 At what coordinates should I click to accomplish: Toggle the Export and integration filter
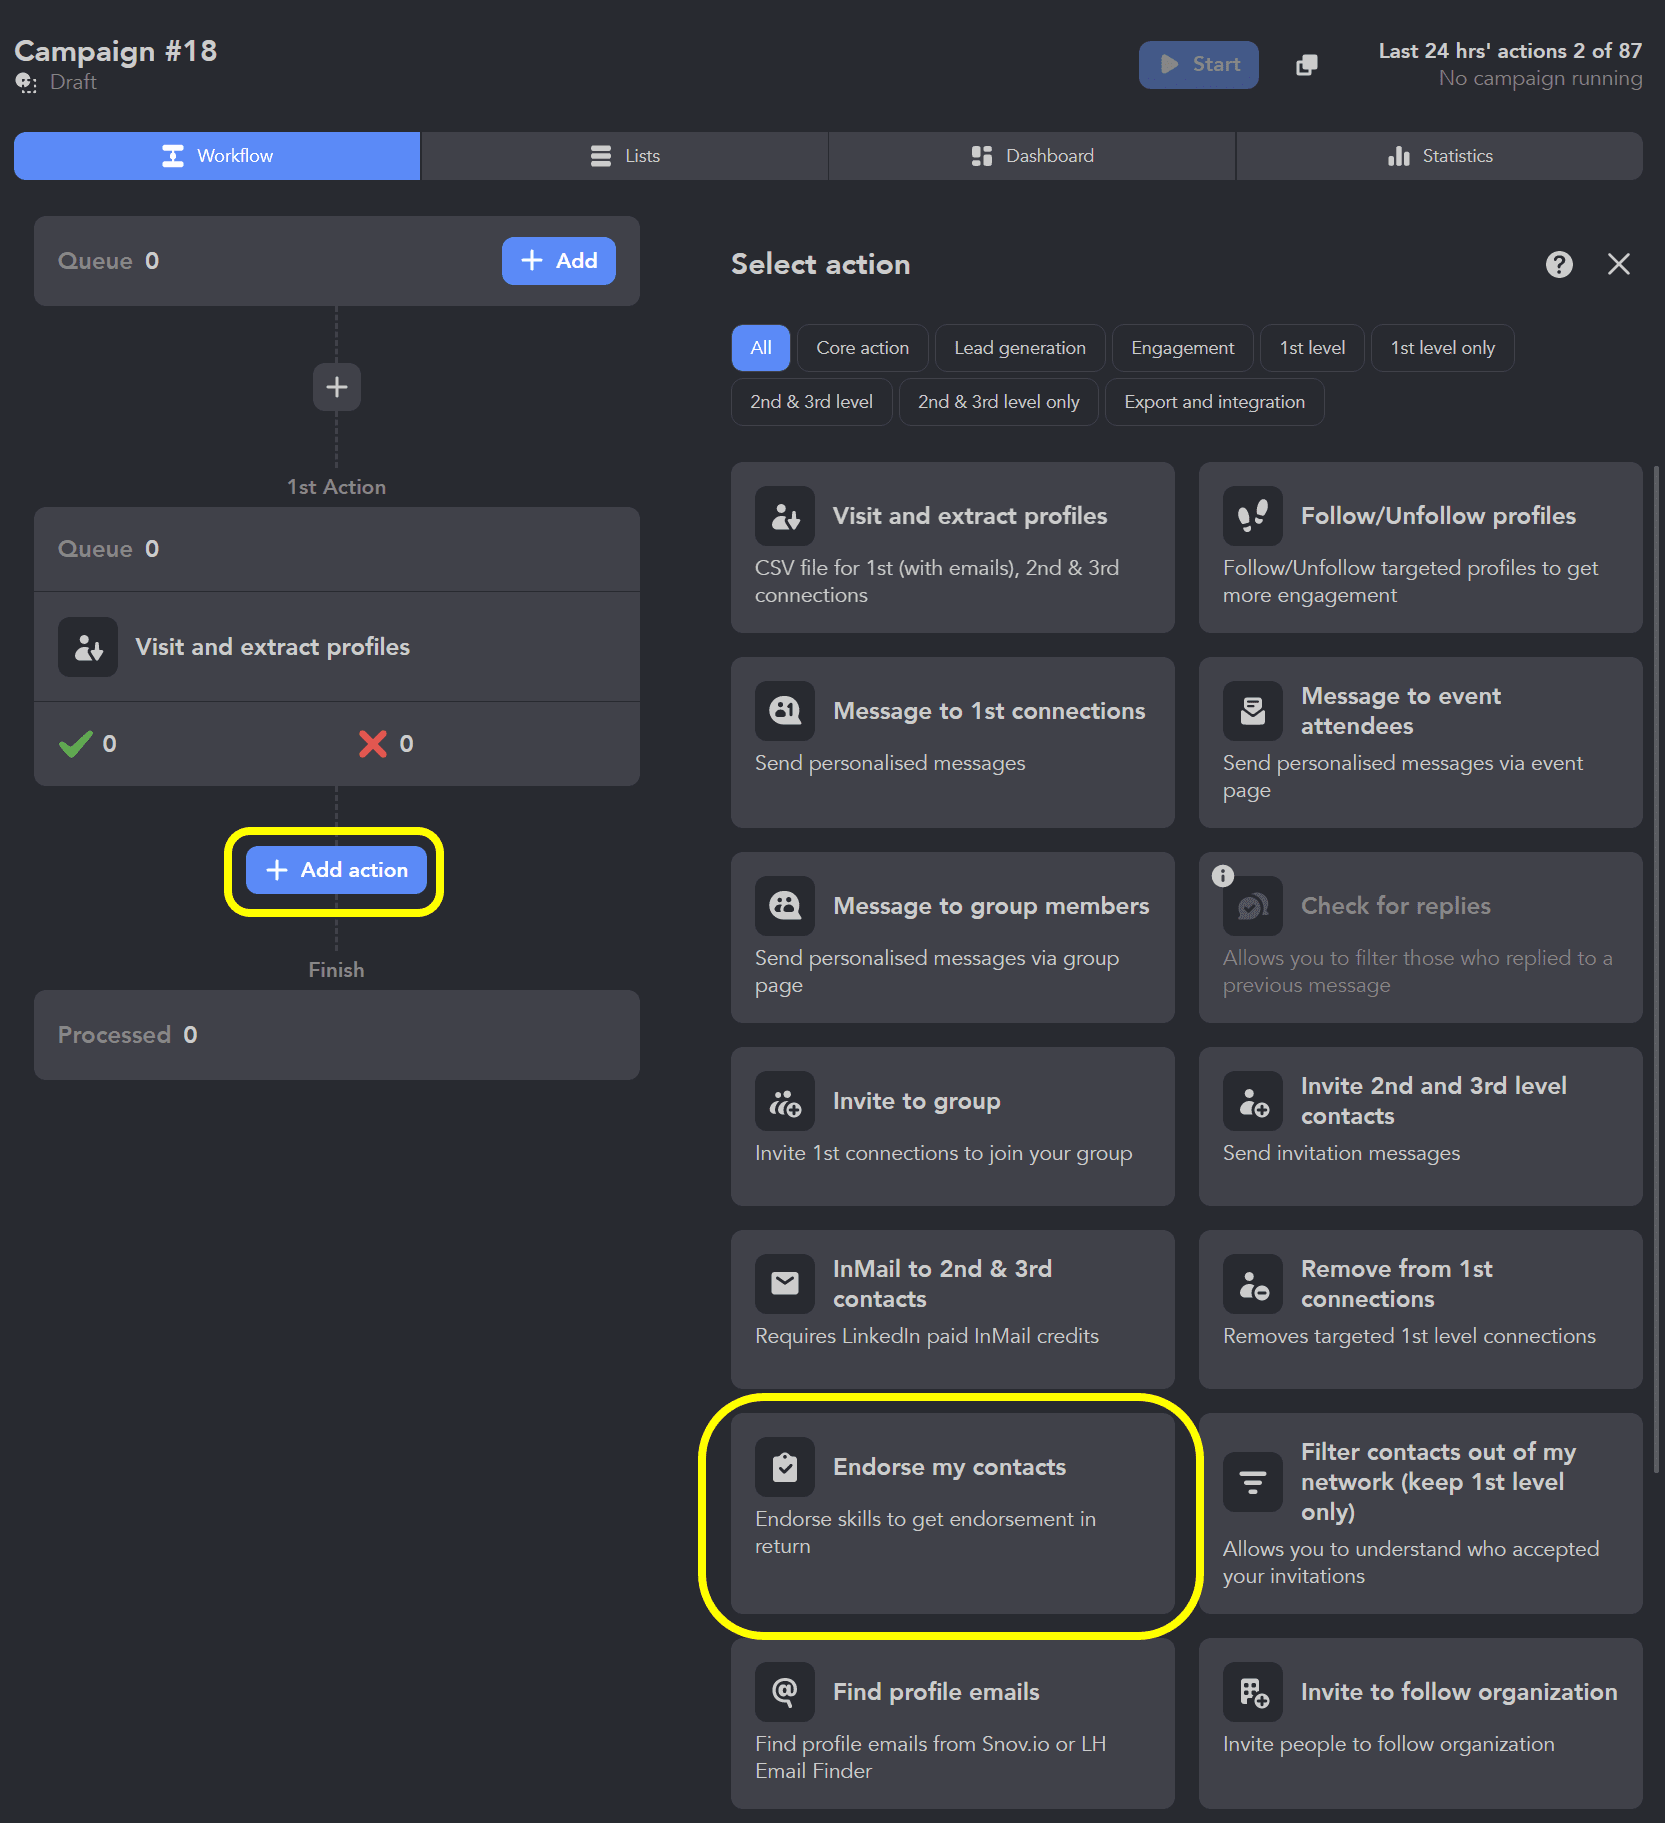pyautogui.click(x=1214, y=401)
